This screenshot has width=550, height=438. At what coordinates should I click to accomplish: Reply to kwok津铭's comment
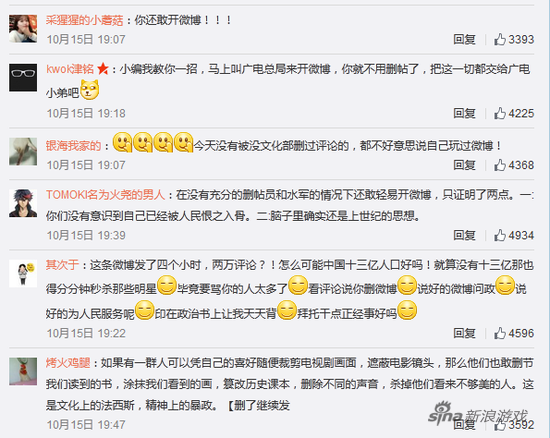tap(464, 113)
